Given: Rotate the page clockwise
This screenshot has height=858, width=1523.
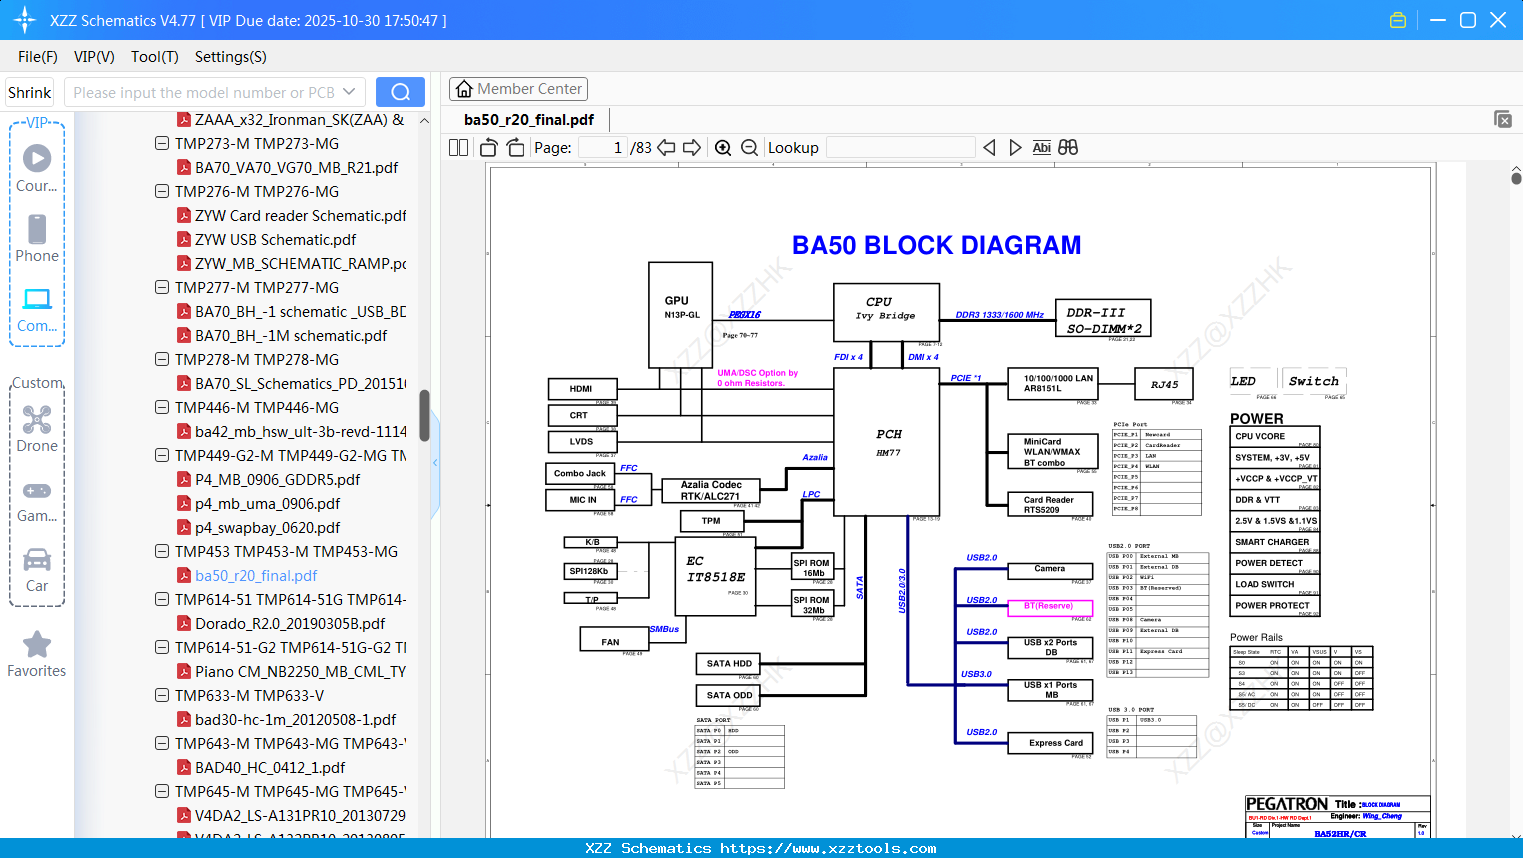Looking at the screenshot, I should tap(515, 148).
